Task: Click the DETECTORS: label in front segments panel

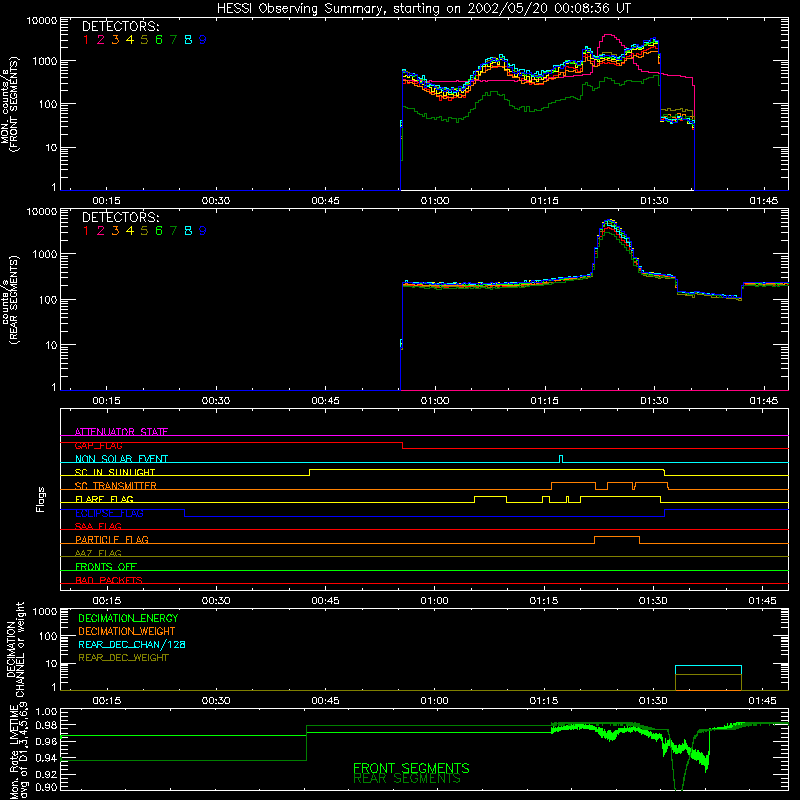Action: pos(120,26)
